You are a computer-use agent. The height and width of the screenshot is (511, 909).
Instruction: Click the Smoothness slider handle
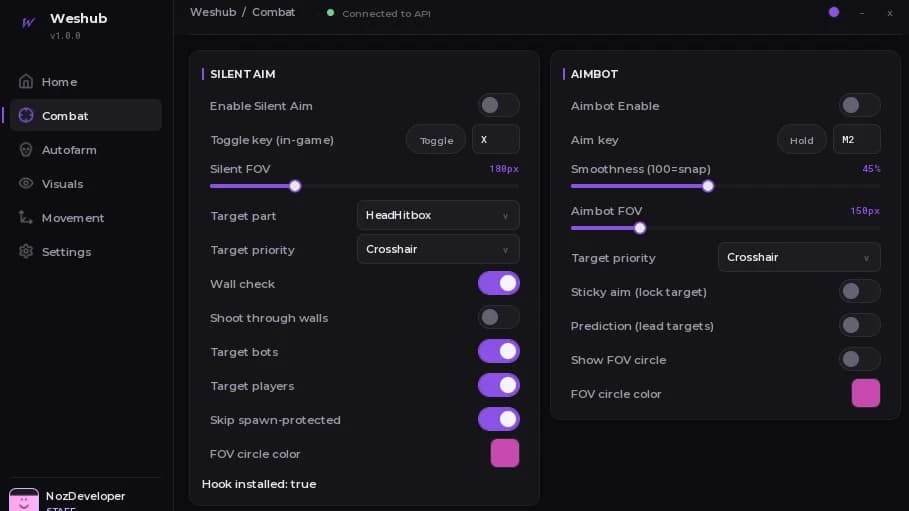click(708, 186)
